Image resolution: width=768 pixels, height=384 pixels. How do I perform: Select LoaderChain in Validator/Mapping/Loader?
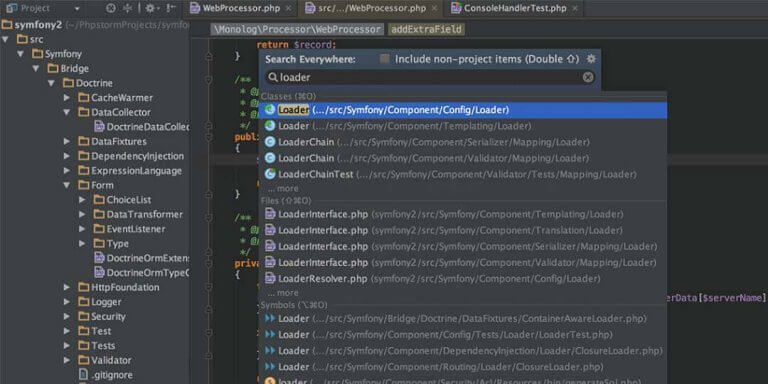[463, 159]
